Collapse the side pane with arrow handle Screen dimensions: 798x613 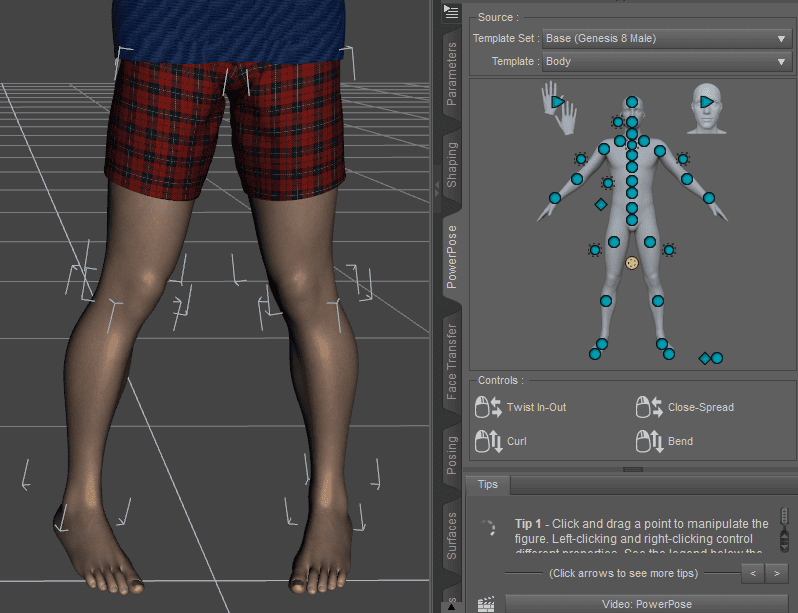pos(436,189)
